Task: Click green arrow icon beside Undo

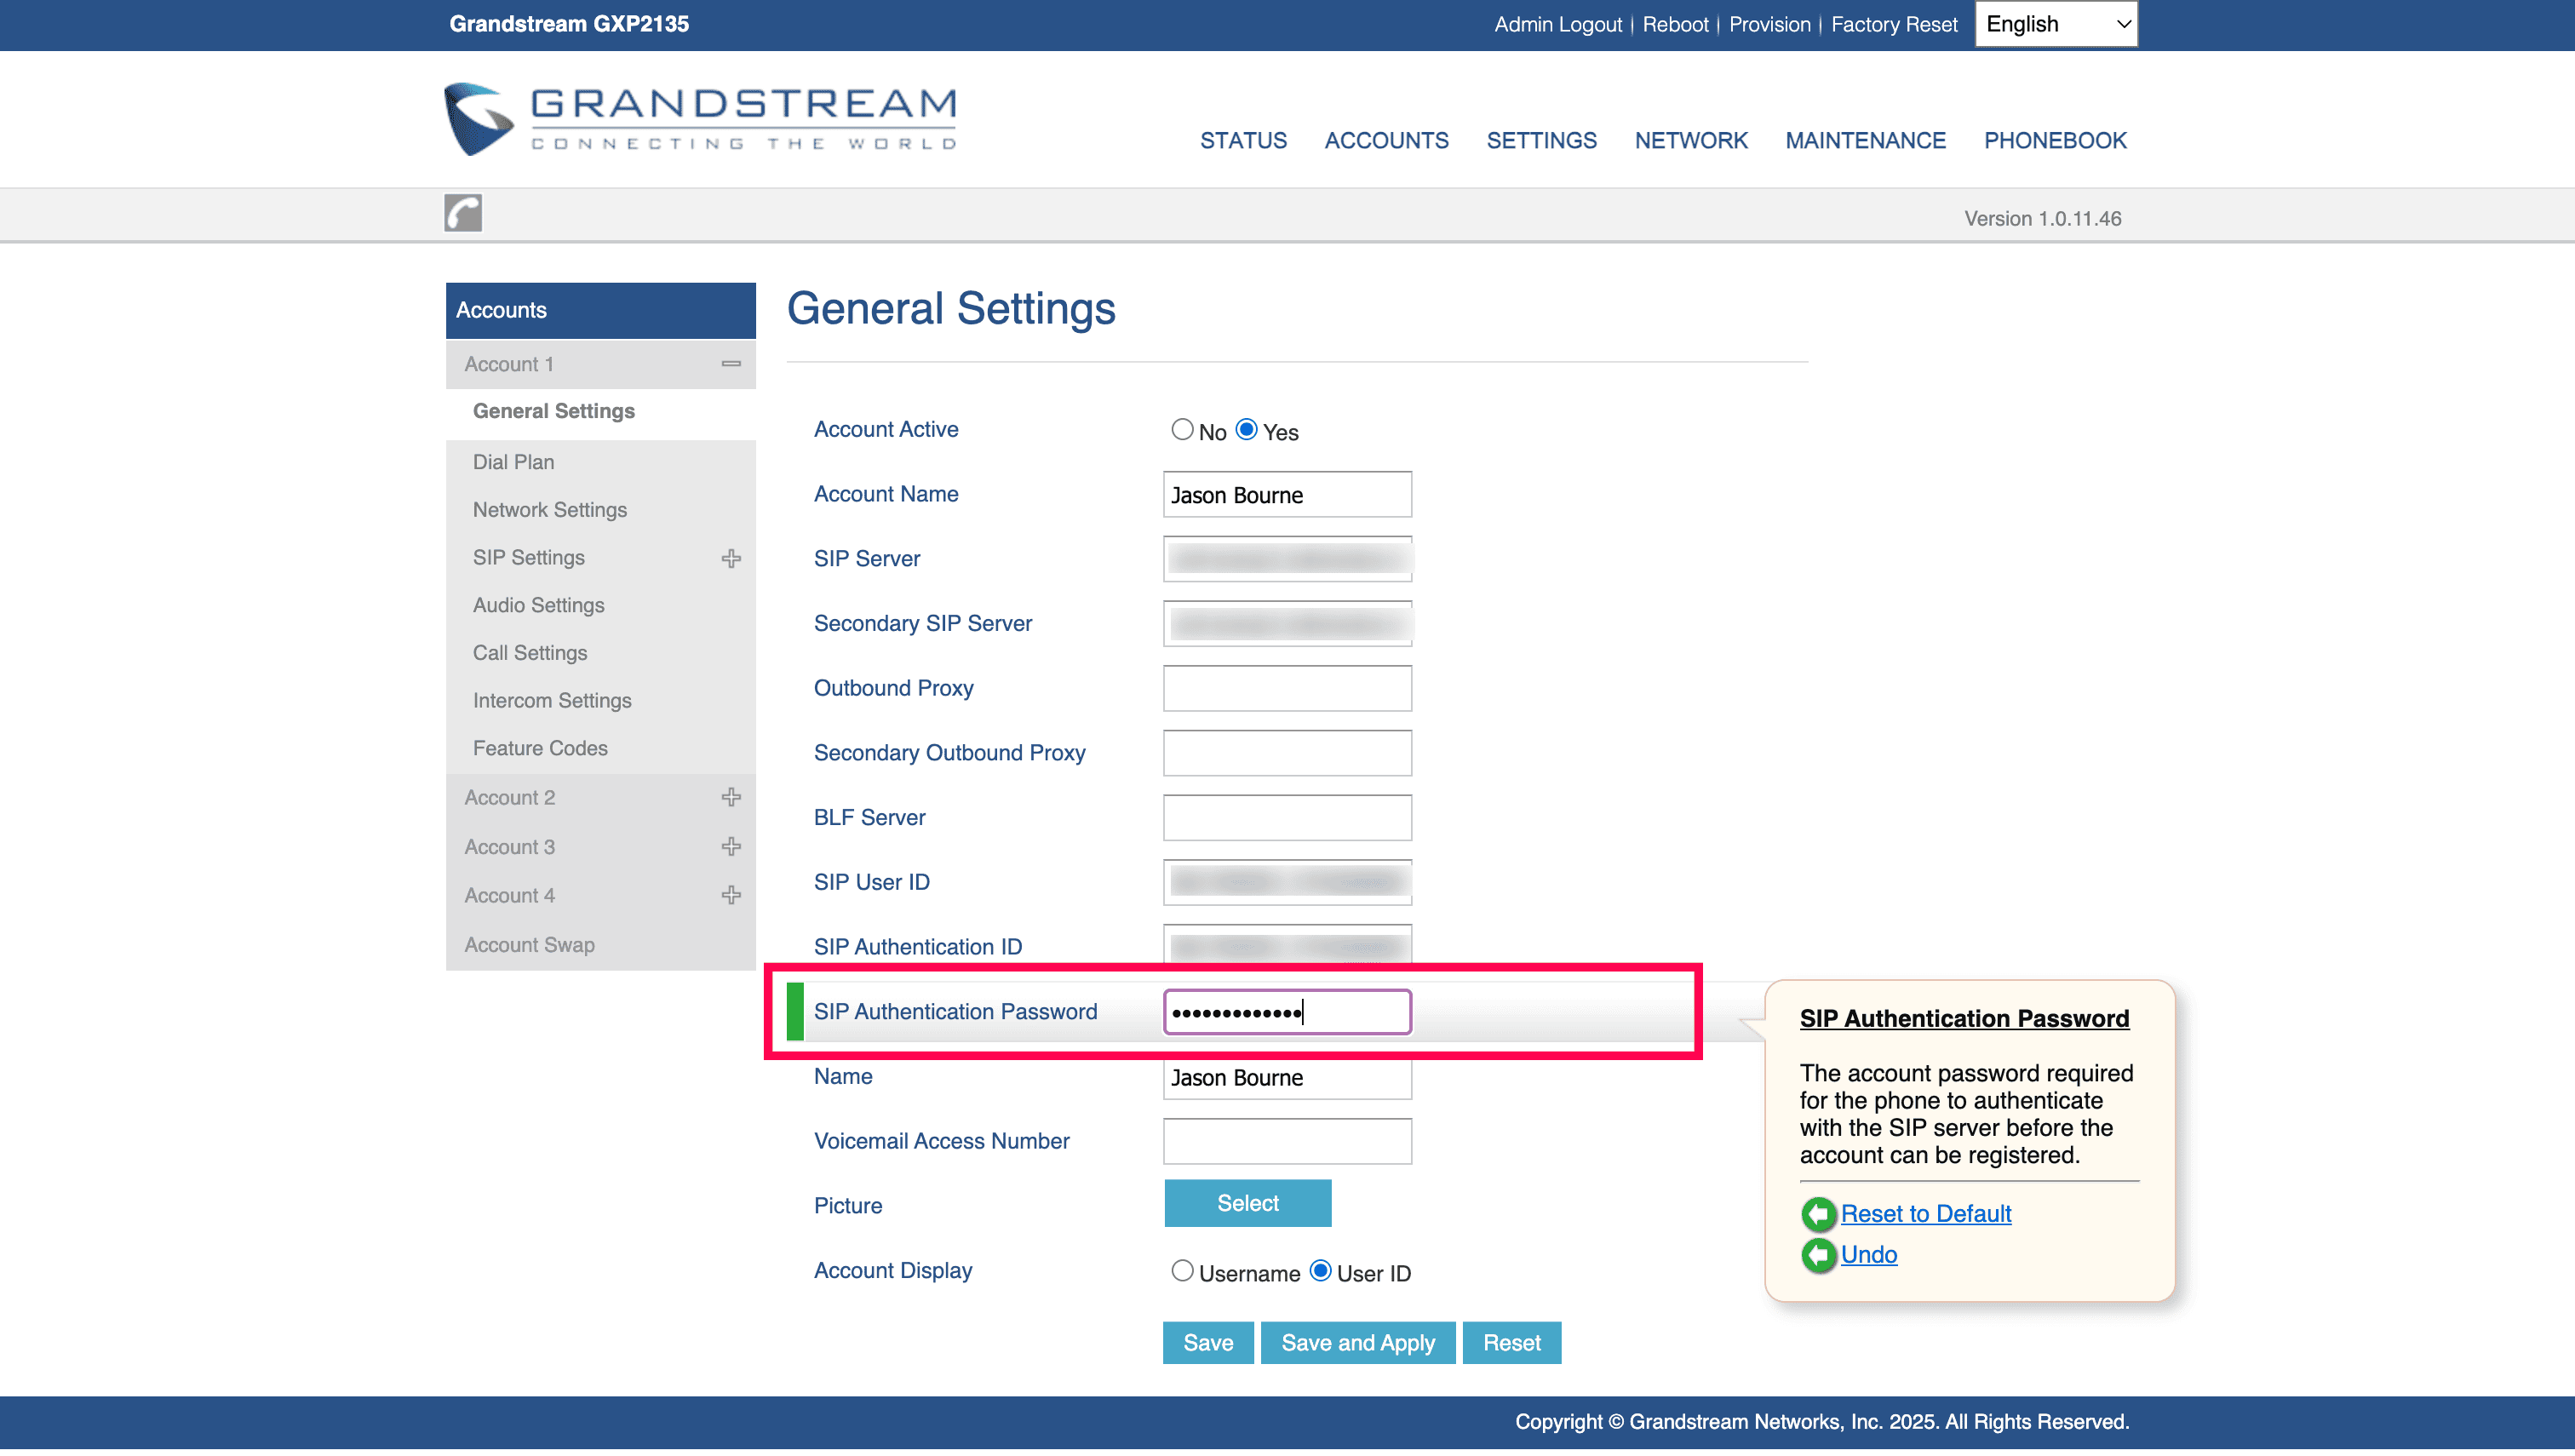Action: pyautogui.click(x=1818, y=1255)
